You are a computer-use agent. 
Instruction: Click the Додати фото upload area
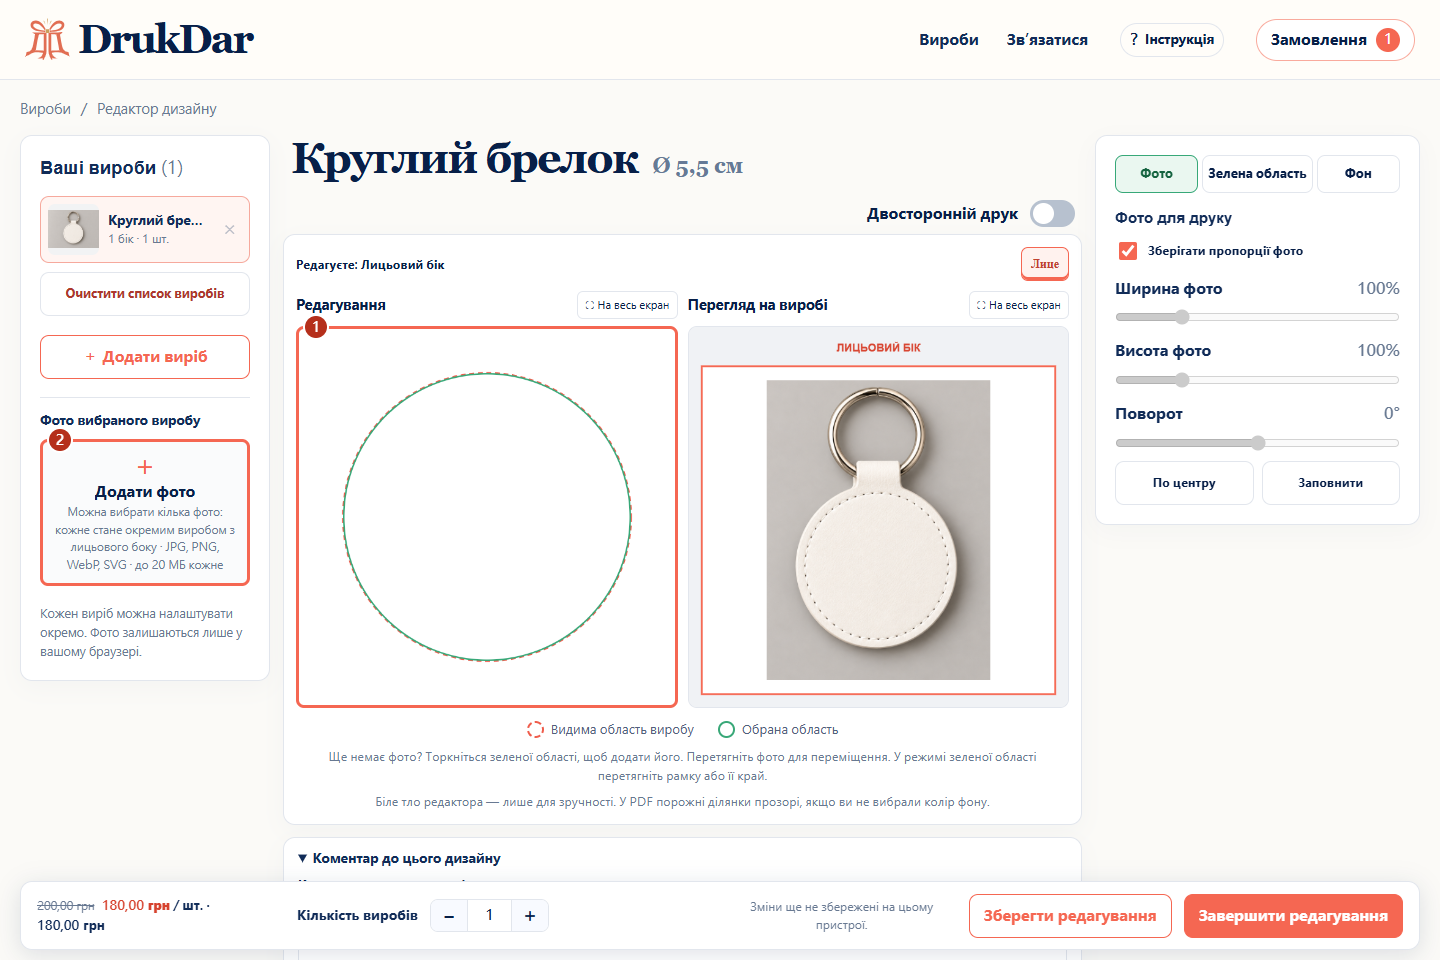(x=145, y=513)
